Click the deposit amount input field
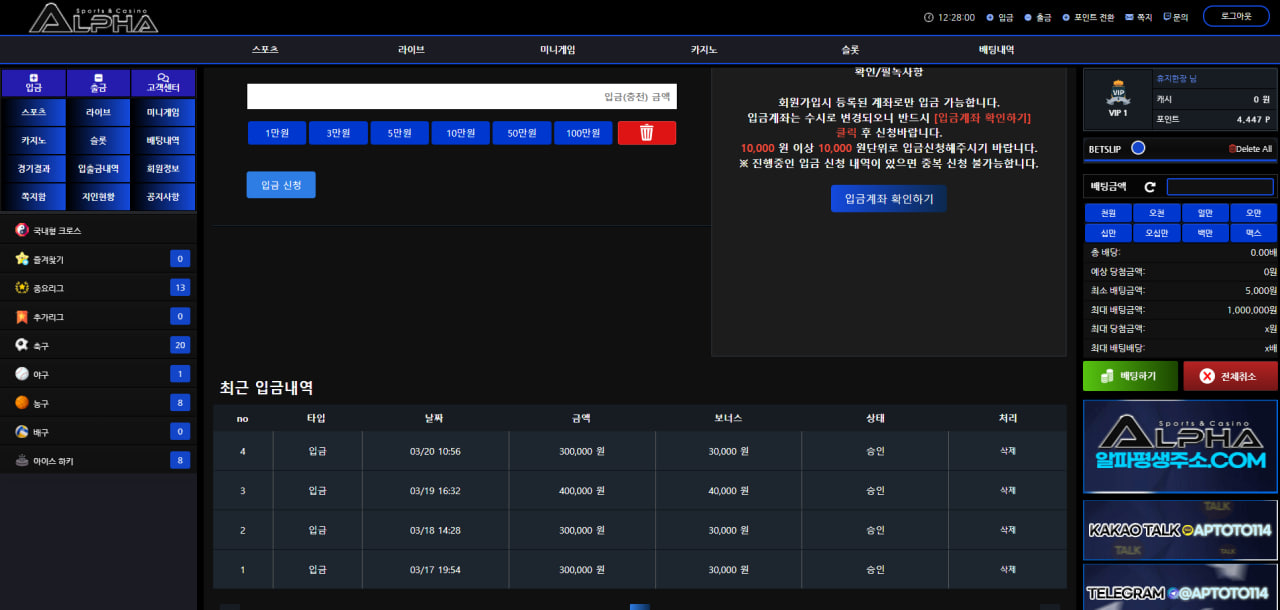1280x610 pixels. pyautogui.click(x=461, y=96)
